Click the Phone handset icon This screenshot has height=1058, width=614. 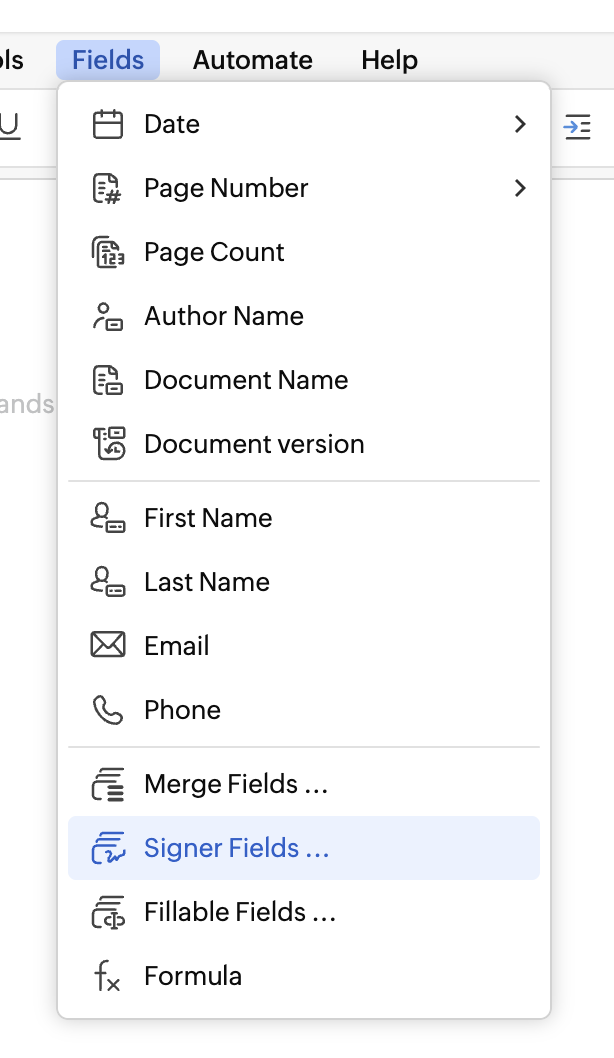pos(107,710)
